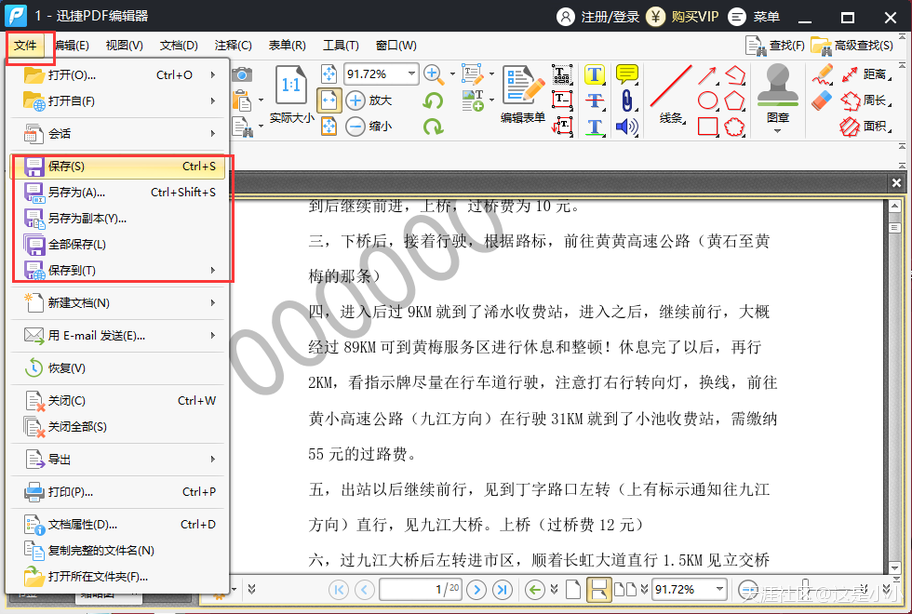Image resolution: width=912 pixels, height=614 pixels.
Task: Toggle the highlighted Fit Width view button
Action: tap(329, 101)
